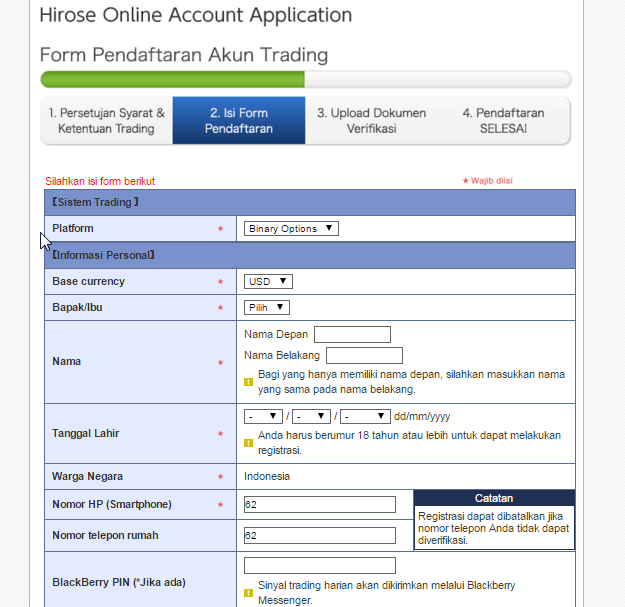
Task: Click the yellow info icon under Tanggal Lahir
Action: tap(248, 443)
